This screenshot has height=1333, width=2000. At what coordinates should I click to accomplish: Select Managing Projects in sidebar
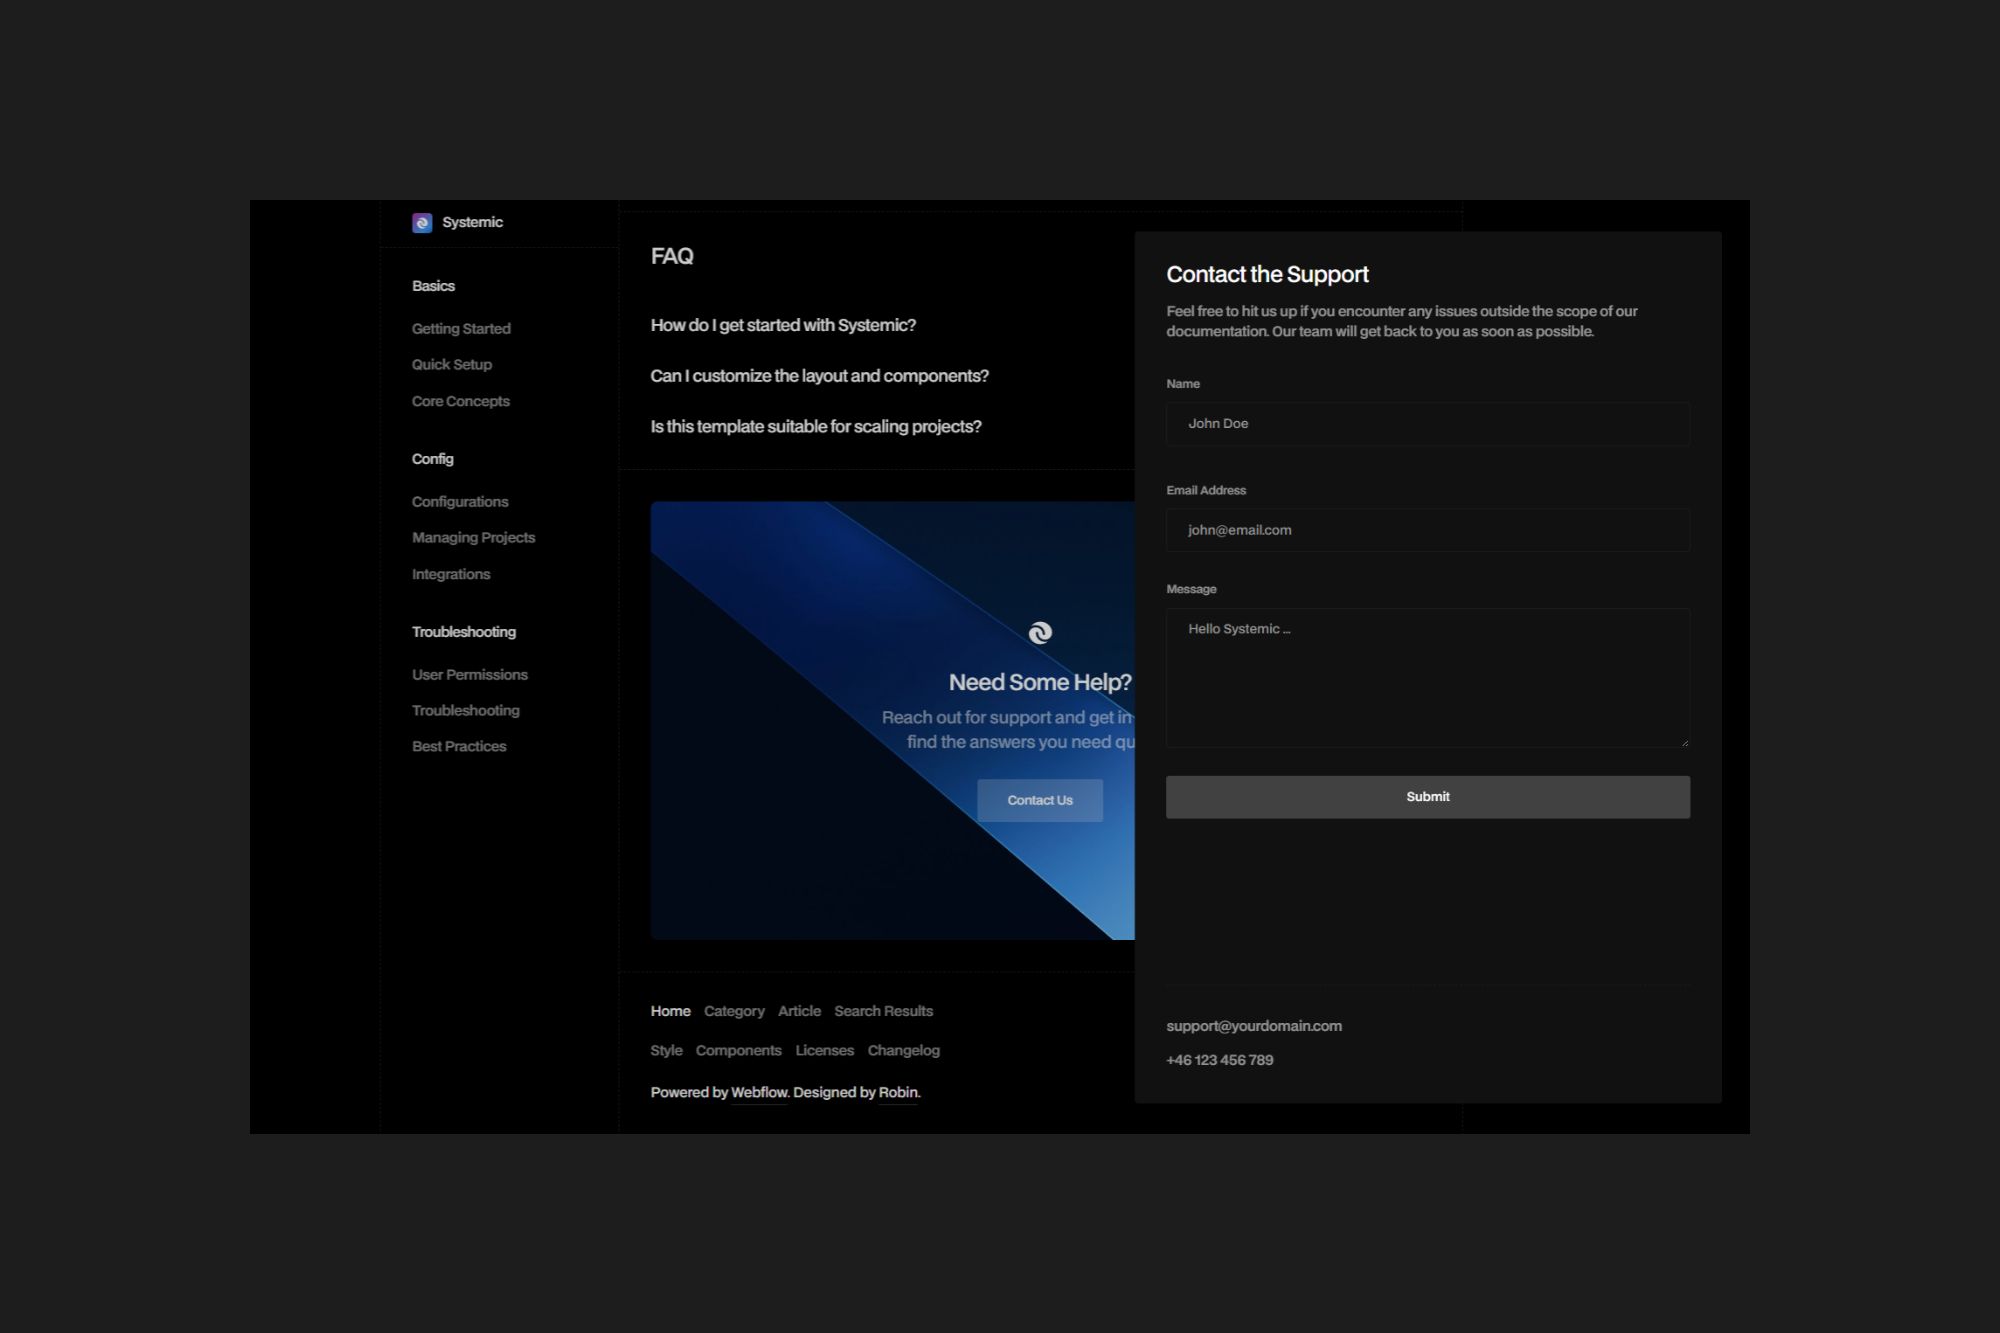point(473,537)
